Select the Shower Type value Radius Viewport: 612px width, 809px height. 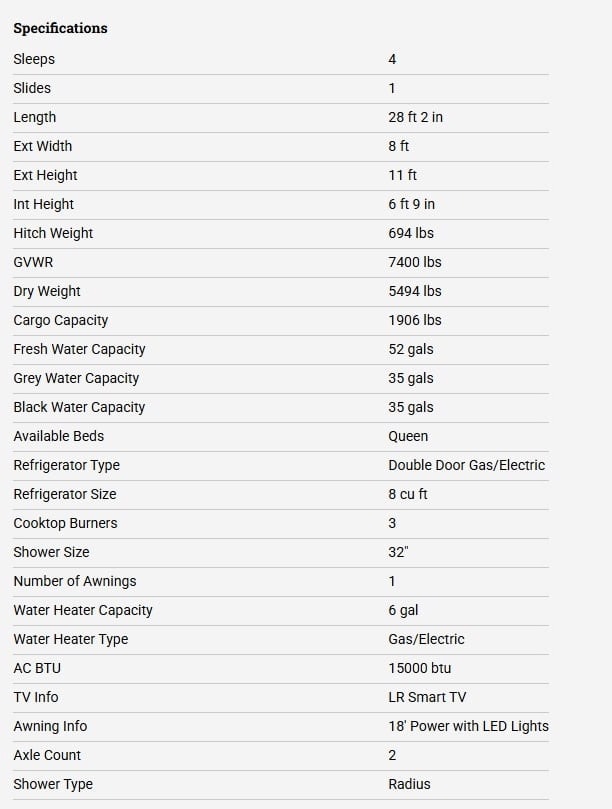pos(409,784)
